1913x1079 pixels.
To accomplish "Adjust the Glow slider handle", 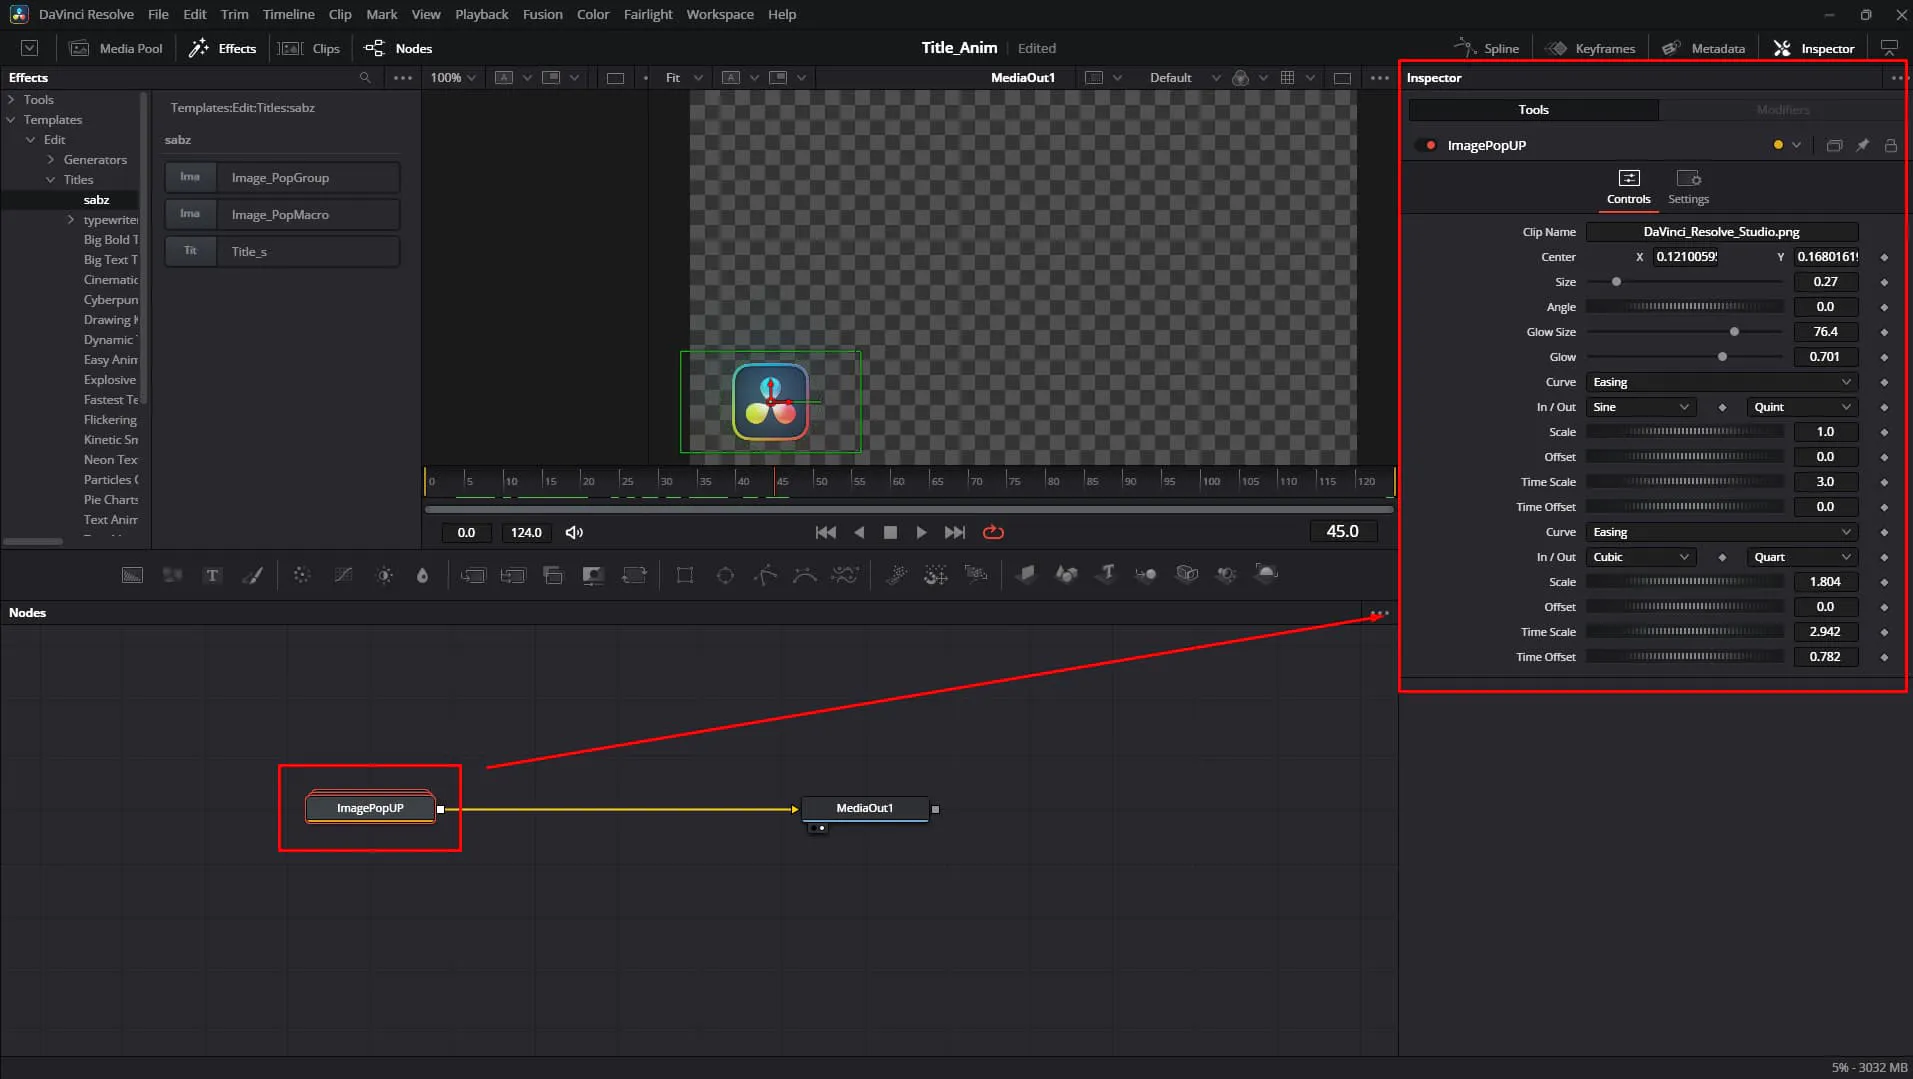I will click(1722, 357).
